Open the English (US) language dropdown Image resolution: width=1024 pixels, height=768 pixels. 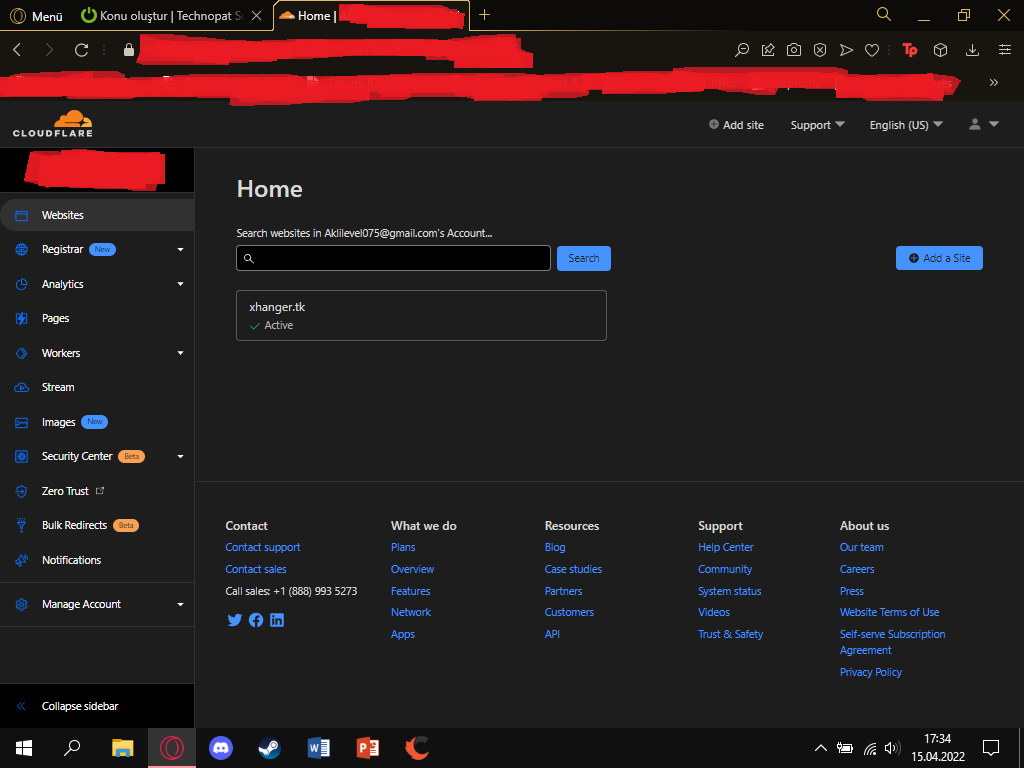[906, 125]
